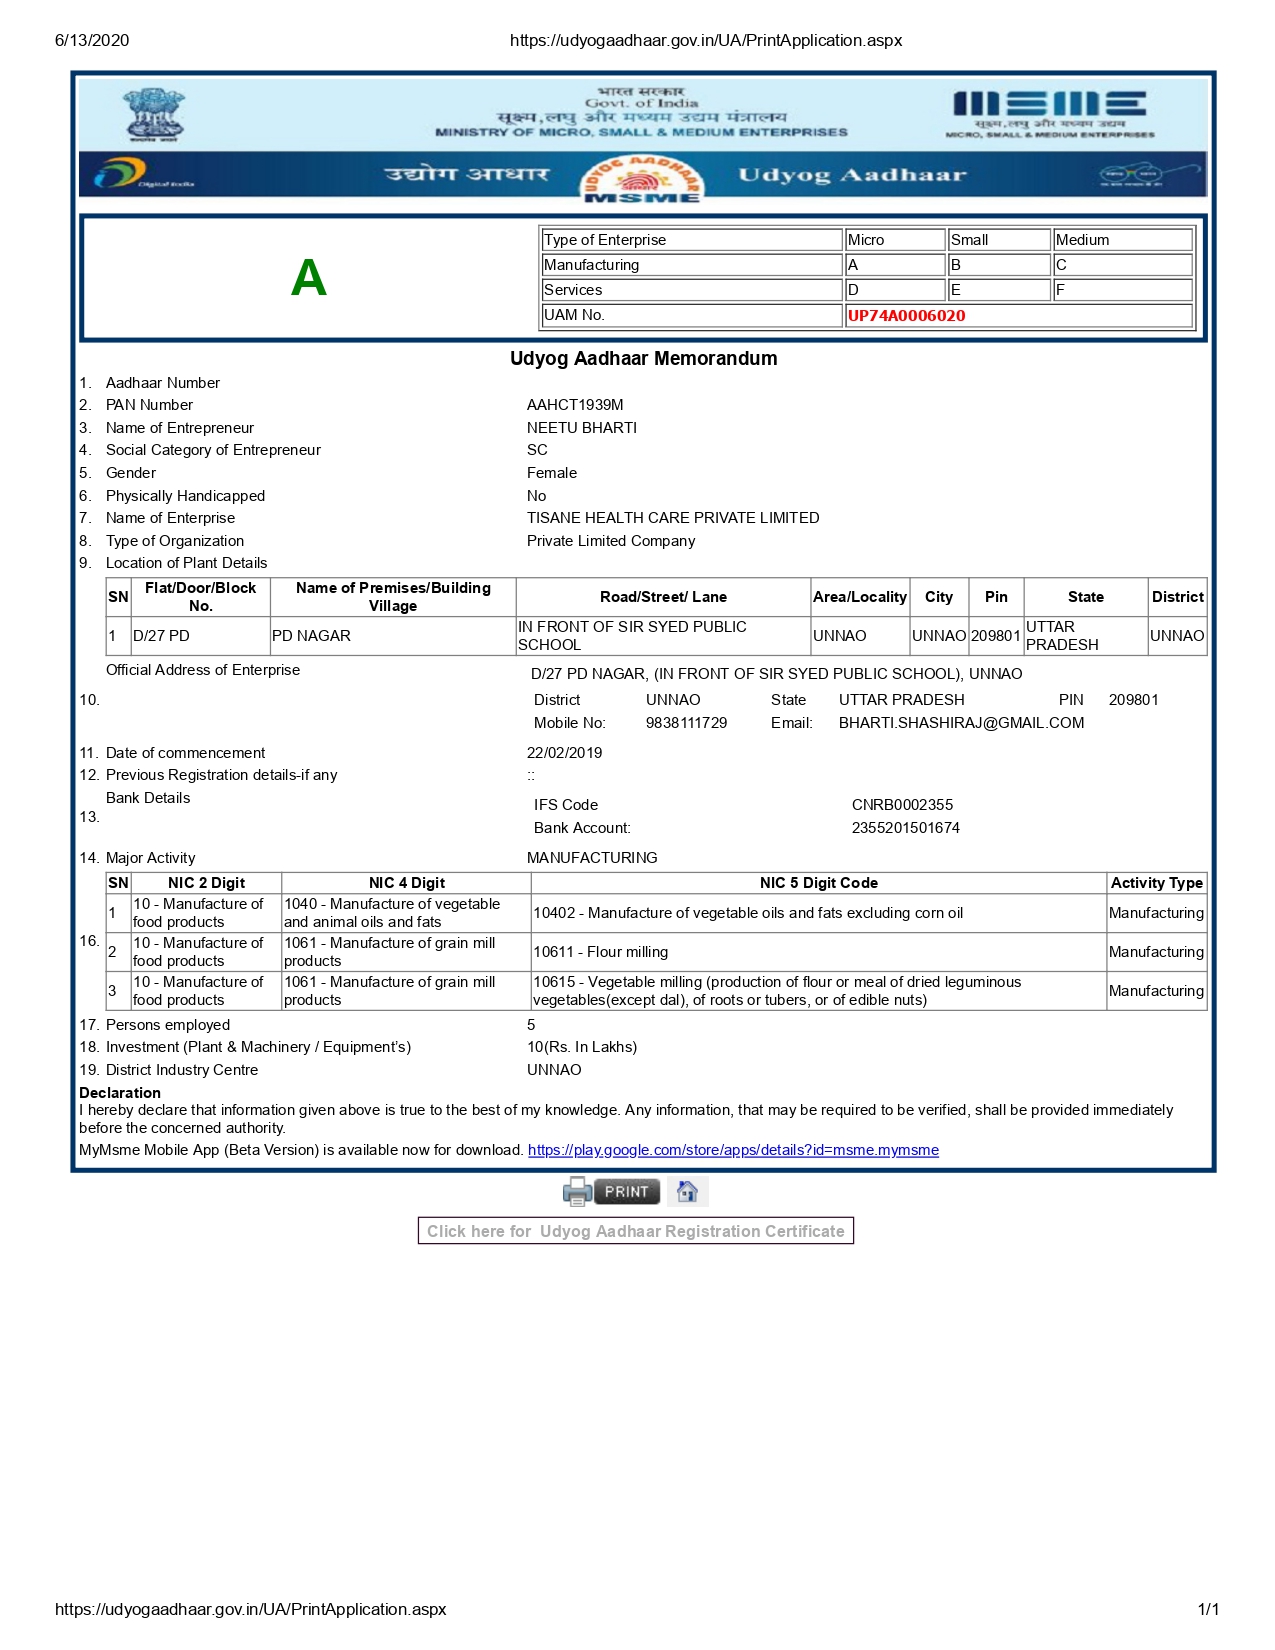The image size is (1275, 1650).
Task: Click the Services row label
Action: tap(692, 290)
